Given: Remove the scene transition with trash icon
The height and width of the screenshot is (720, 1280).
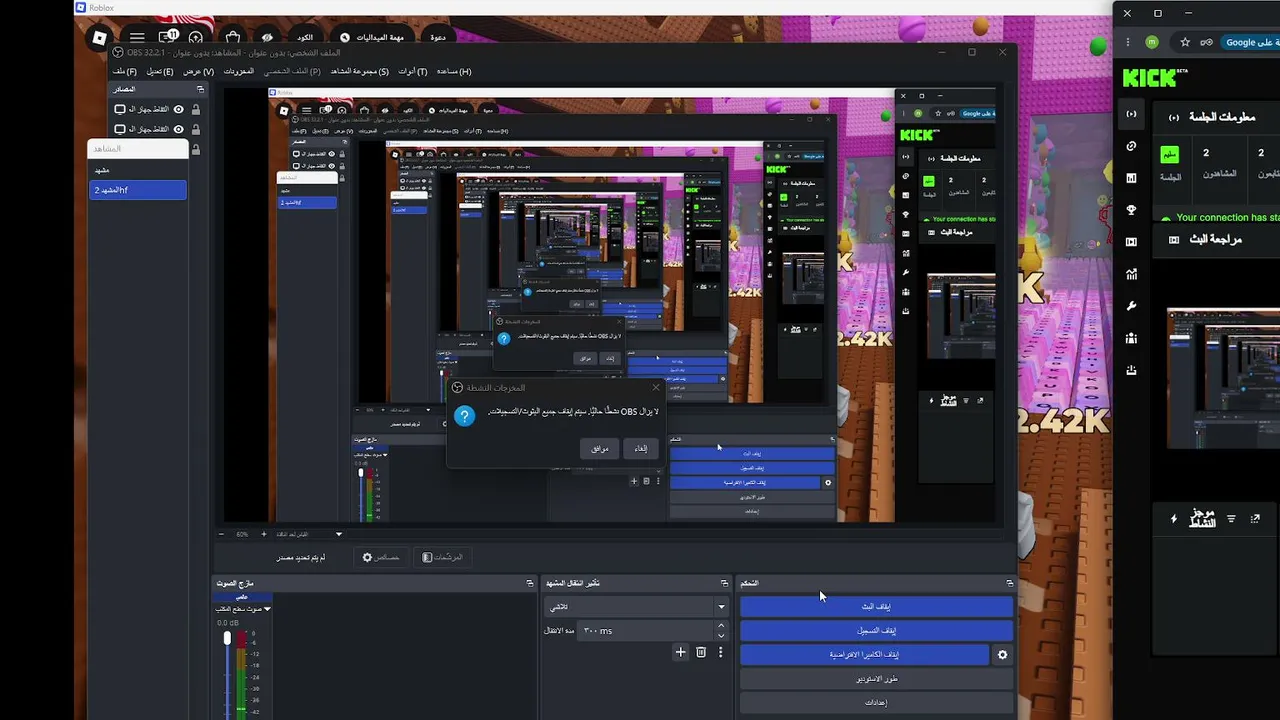Looking at the screenshot, I should pyautogui.click(x=701, y=652).
